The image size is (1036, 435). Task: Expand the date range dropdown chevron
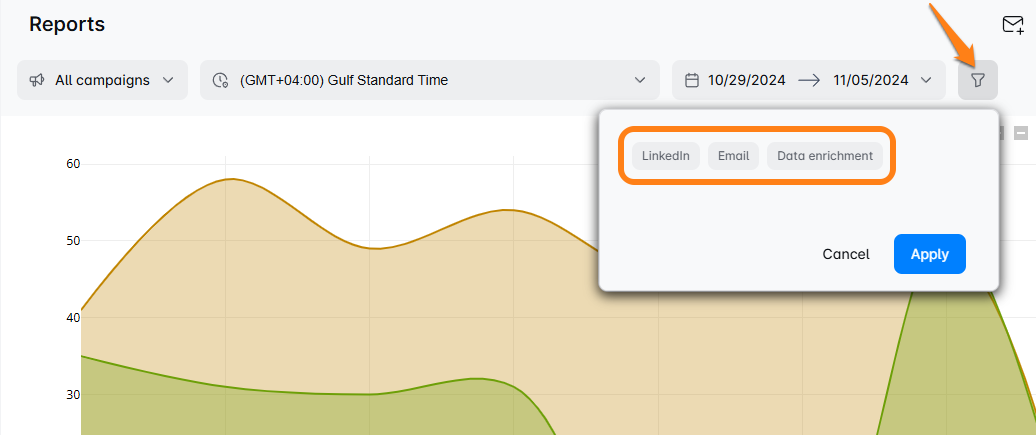(926, 80)
